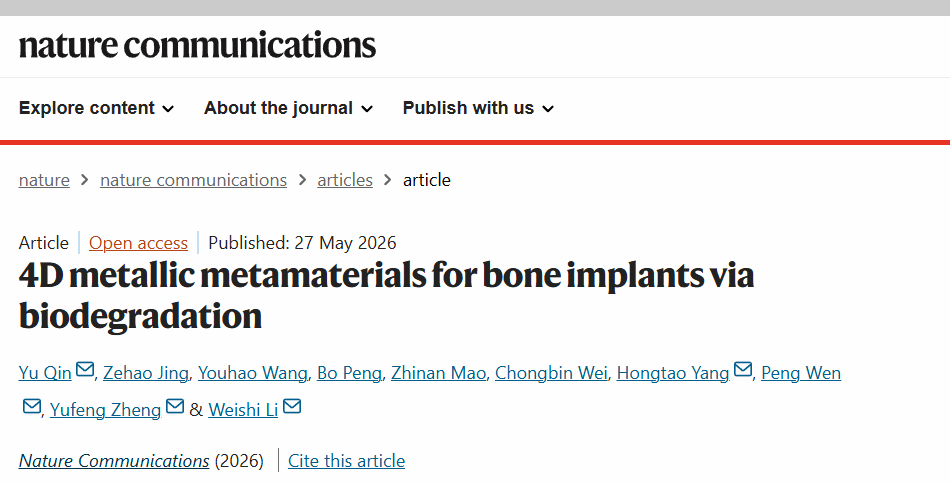Viewport: 950px width, 485px height.
Task: Click the envelope icon for Peng Wen
Action: [x=32, y=406]
